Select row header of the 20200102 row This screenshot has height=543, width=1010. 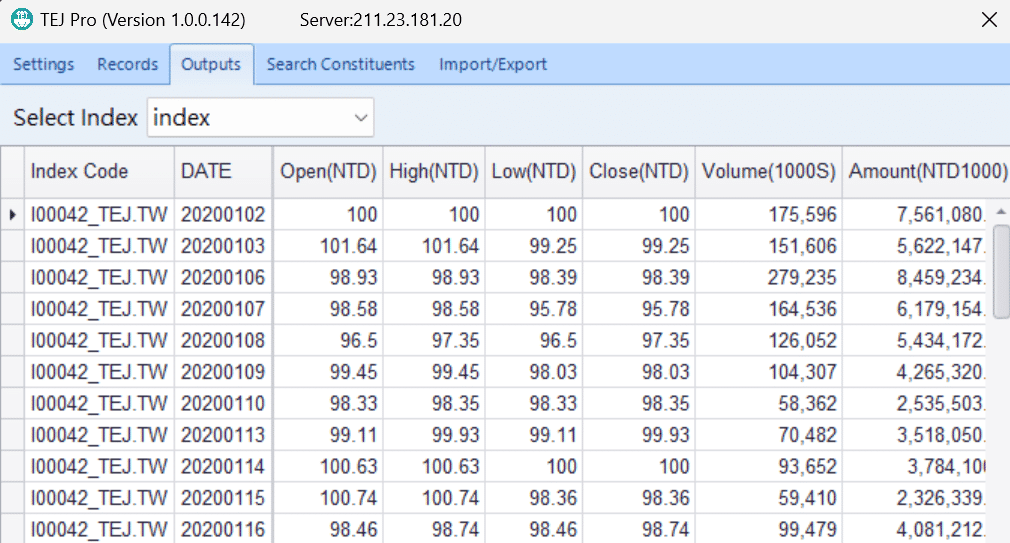point(12,214)
